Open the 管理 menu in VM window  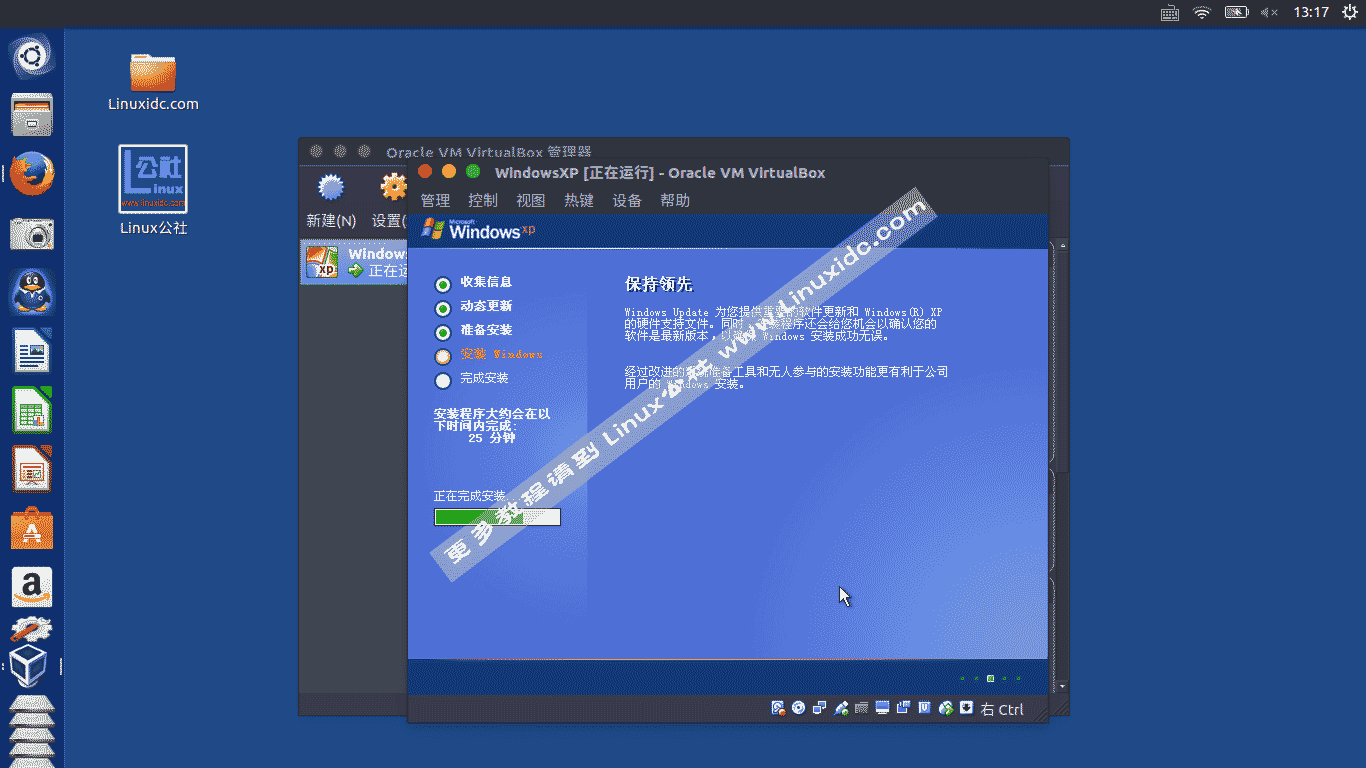click(x=435, y=200)
